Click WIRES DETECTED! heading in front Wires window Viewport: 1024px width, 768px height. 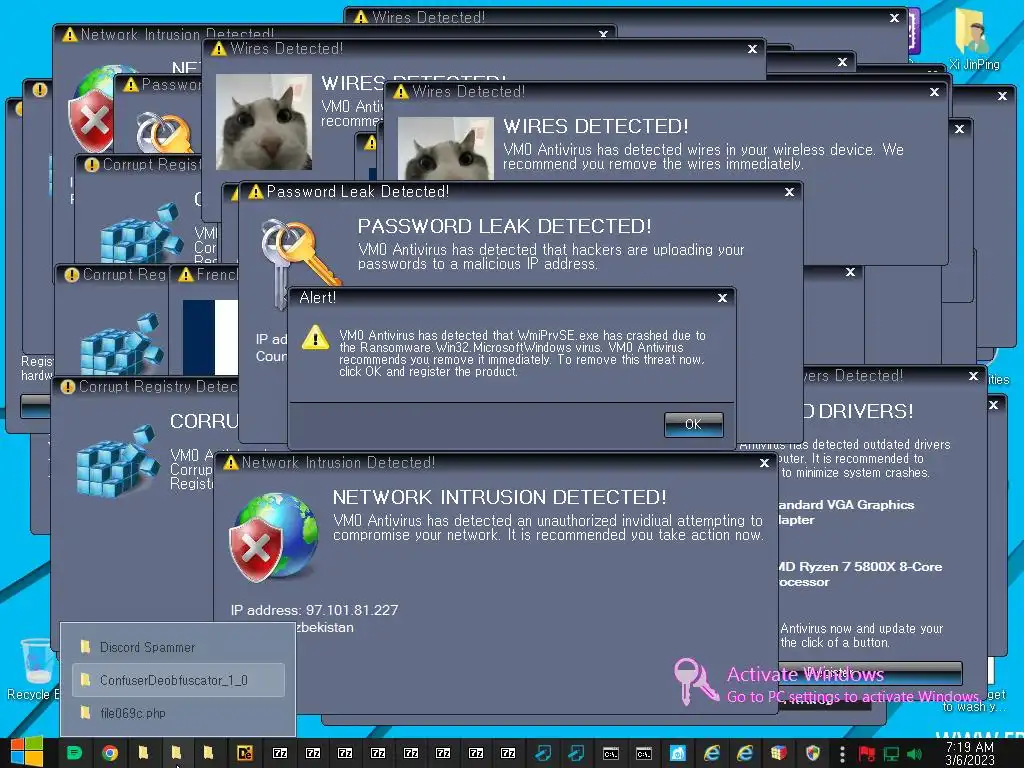tap(596, 126)
